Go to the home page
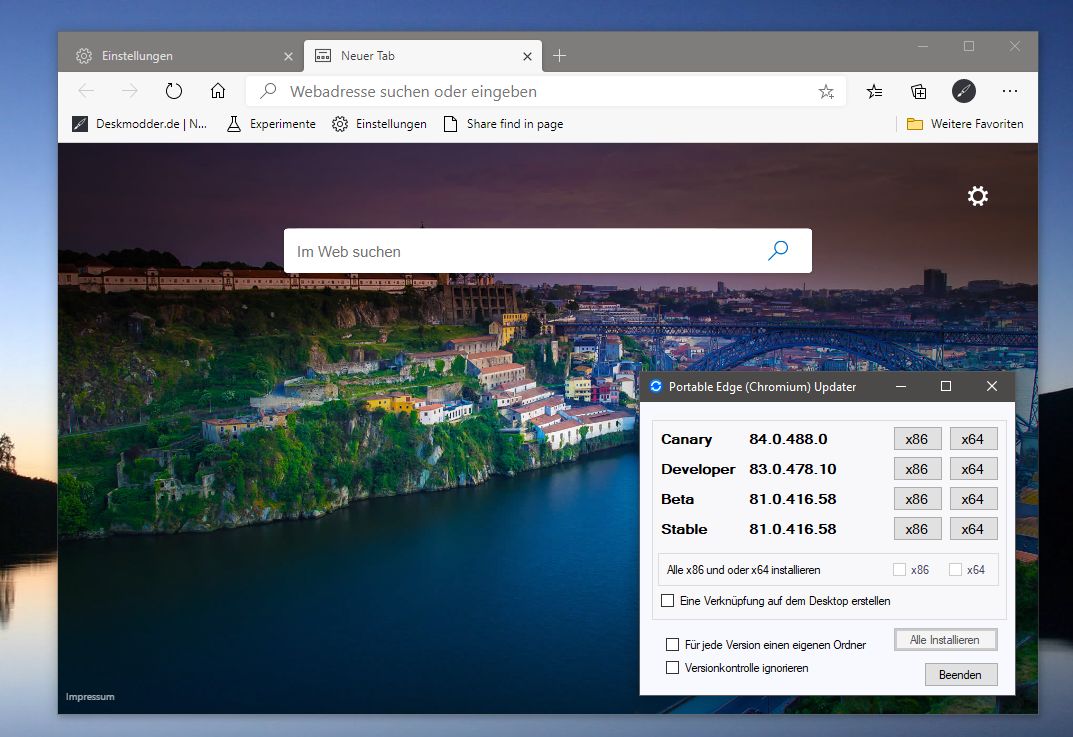The image size is (1073, 737). click(x=218, y=91)
